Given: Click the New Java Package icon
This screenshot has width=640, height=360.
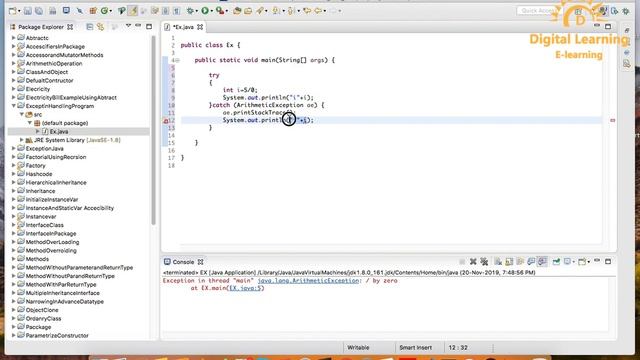Looking at the screenshot, I should point(93,11).
